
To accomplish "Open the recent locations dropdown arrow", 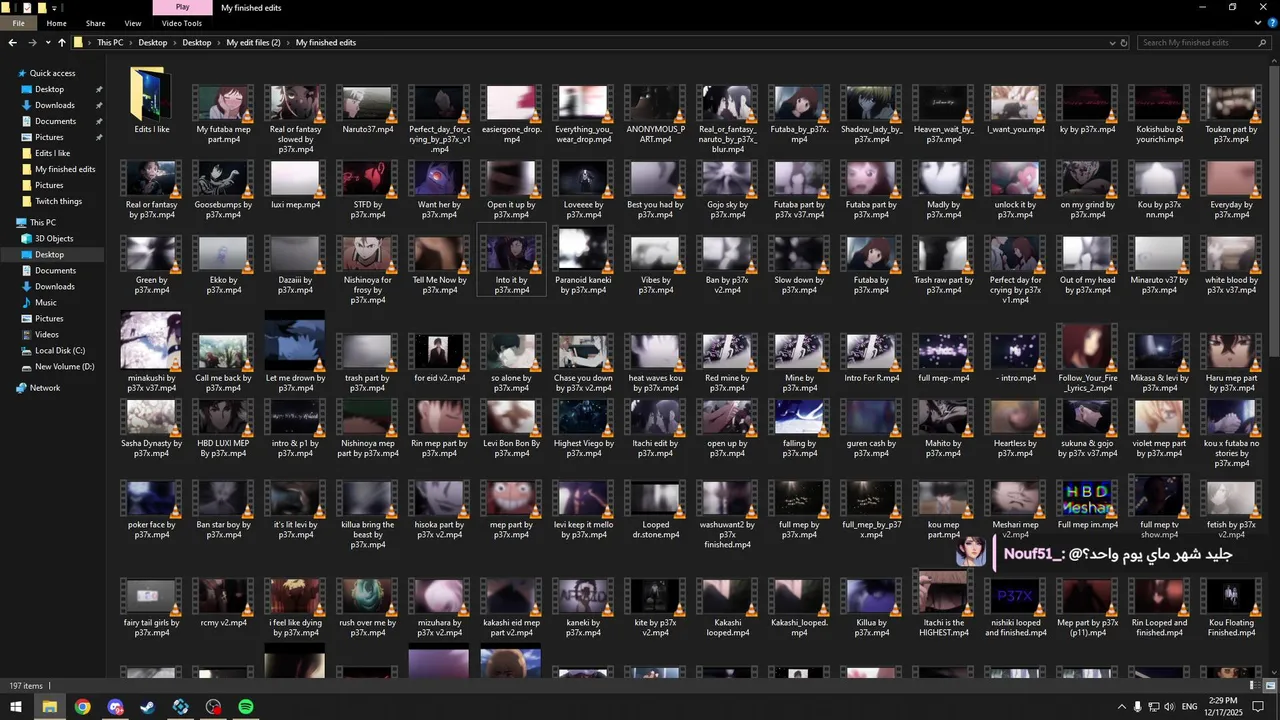I will [x=47, y=43].
